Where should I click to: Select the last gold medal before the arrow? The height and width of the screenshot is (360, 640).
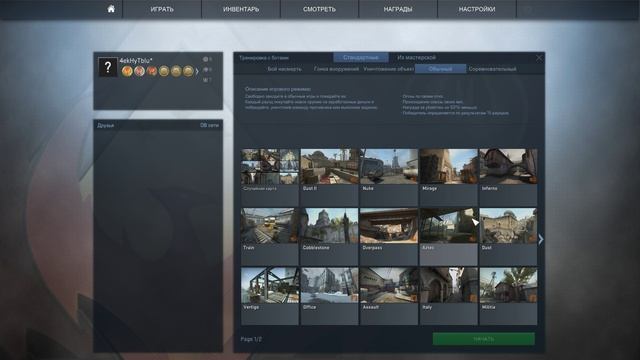pyautogui.click(x=188, y=71)
